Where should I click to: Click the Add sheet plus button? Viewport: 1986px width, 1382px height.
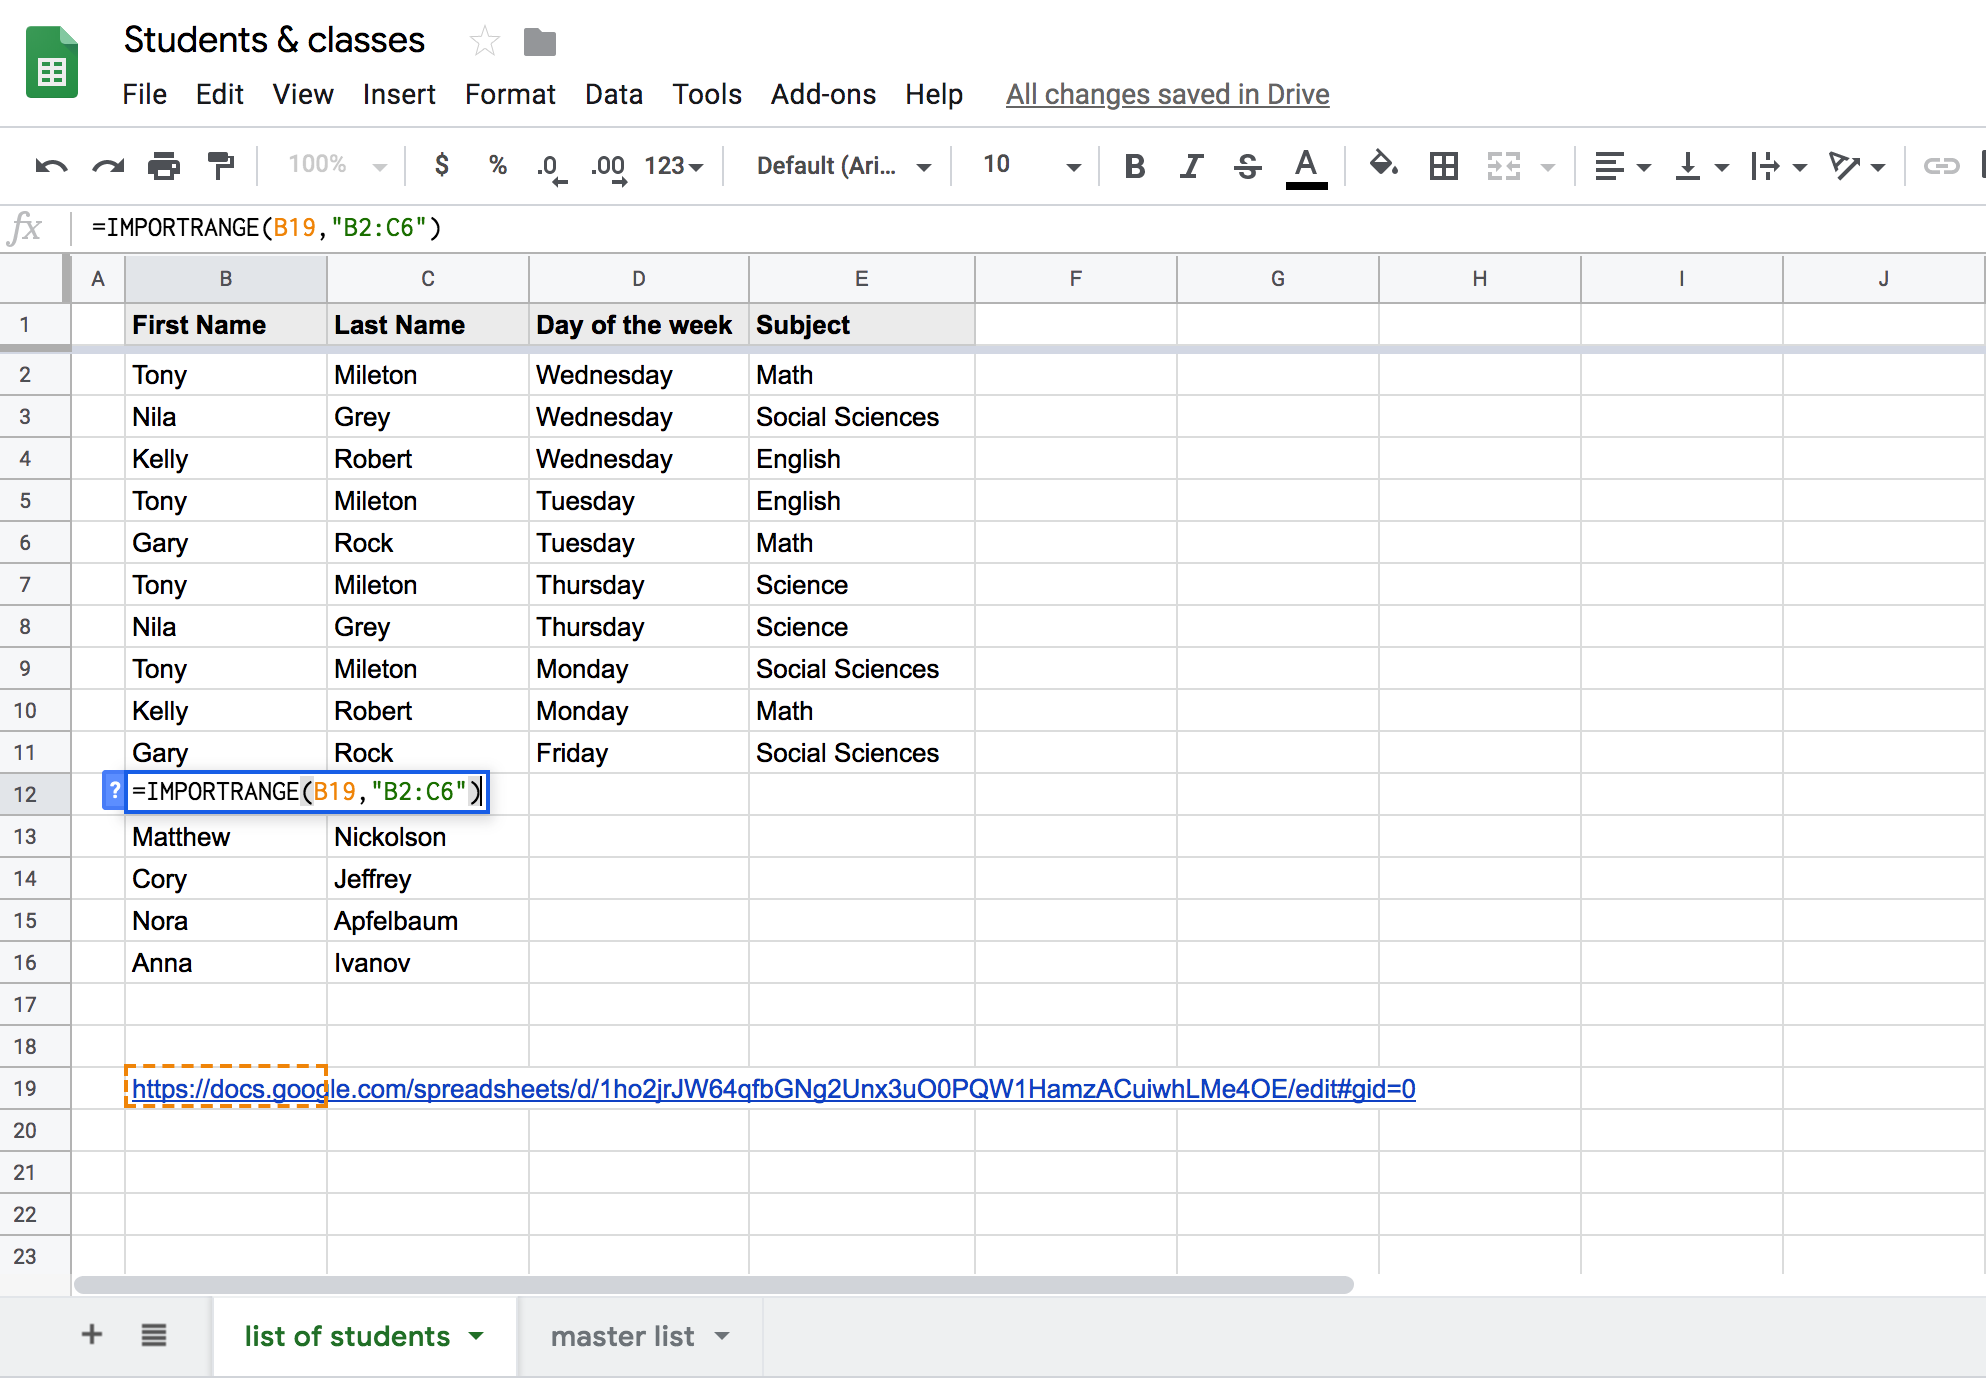pyautogui.click(x=91, y=1335)
